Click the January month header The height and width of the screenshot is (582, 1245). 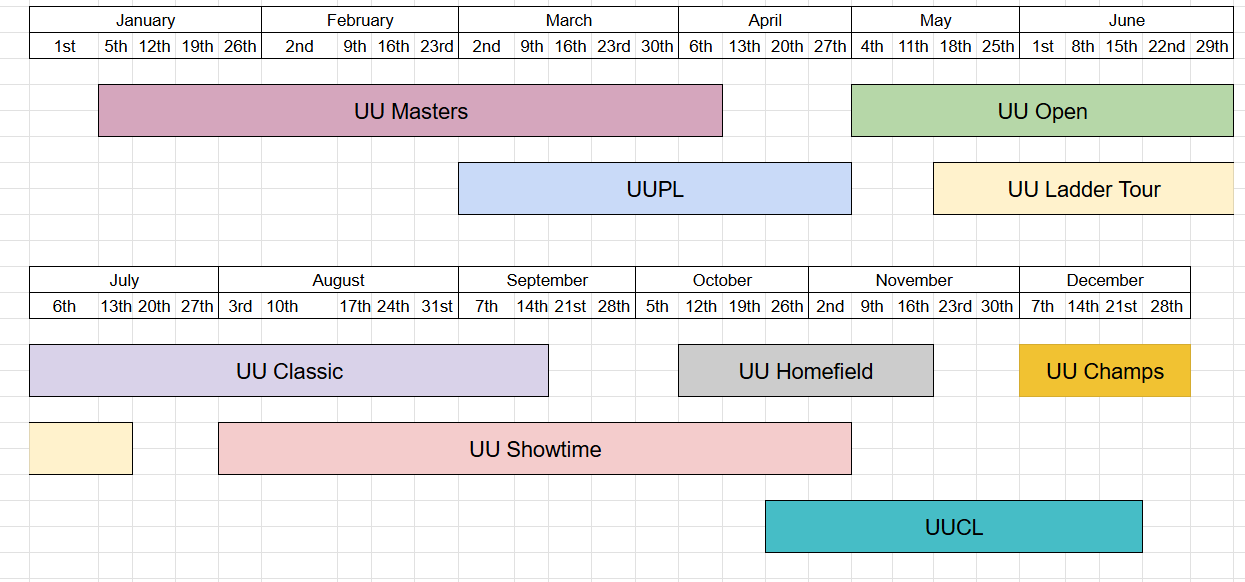pos(145,20)
